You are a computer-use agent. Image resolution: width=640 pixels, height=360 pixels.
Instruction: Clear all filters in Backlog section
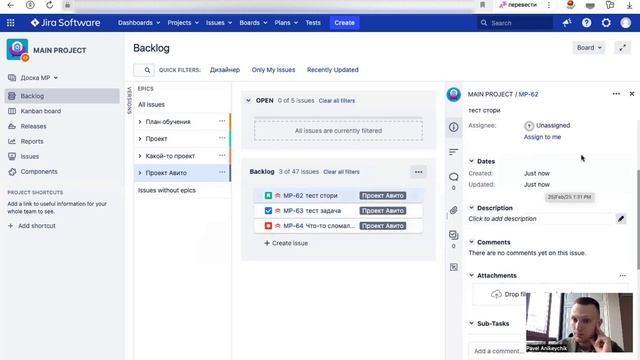click(x=341, y=172)
